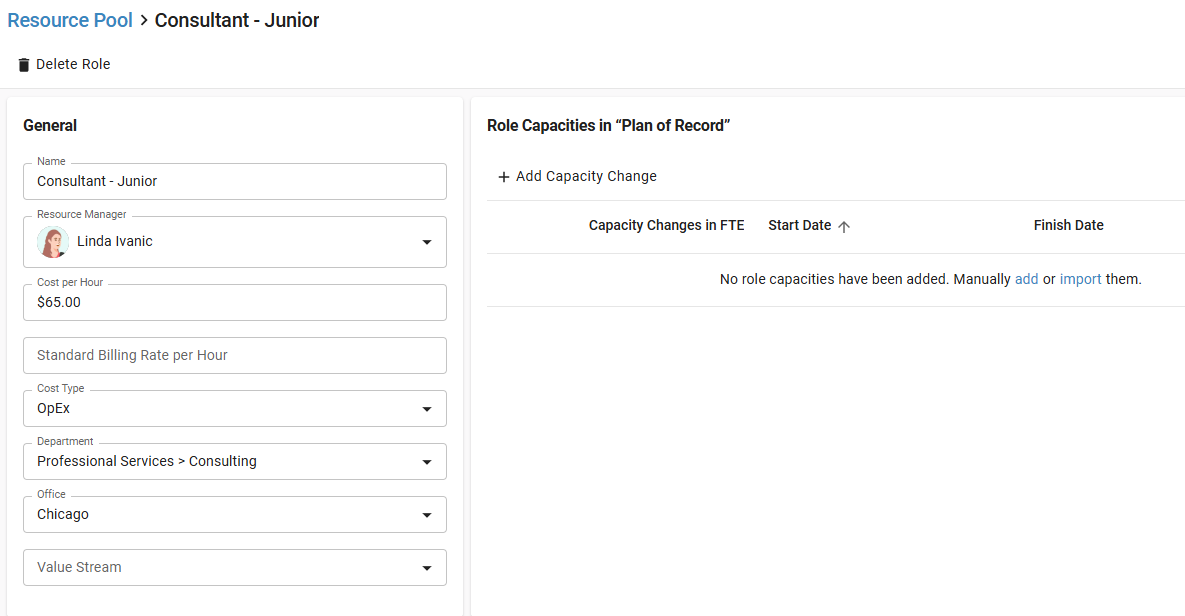1185x616 pixels.
Task: Click the 'Chicago' office value
Action: 63,514
